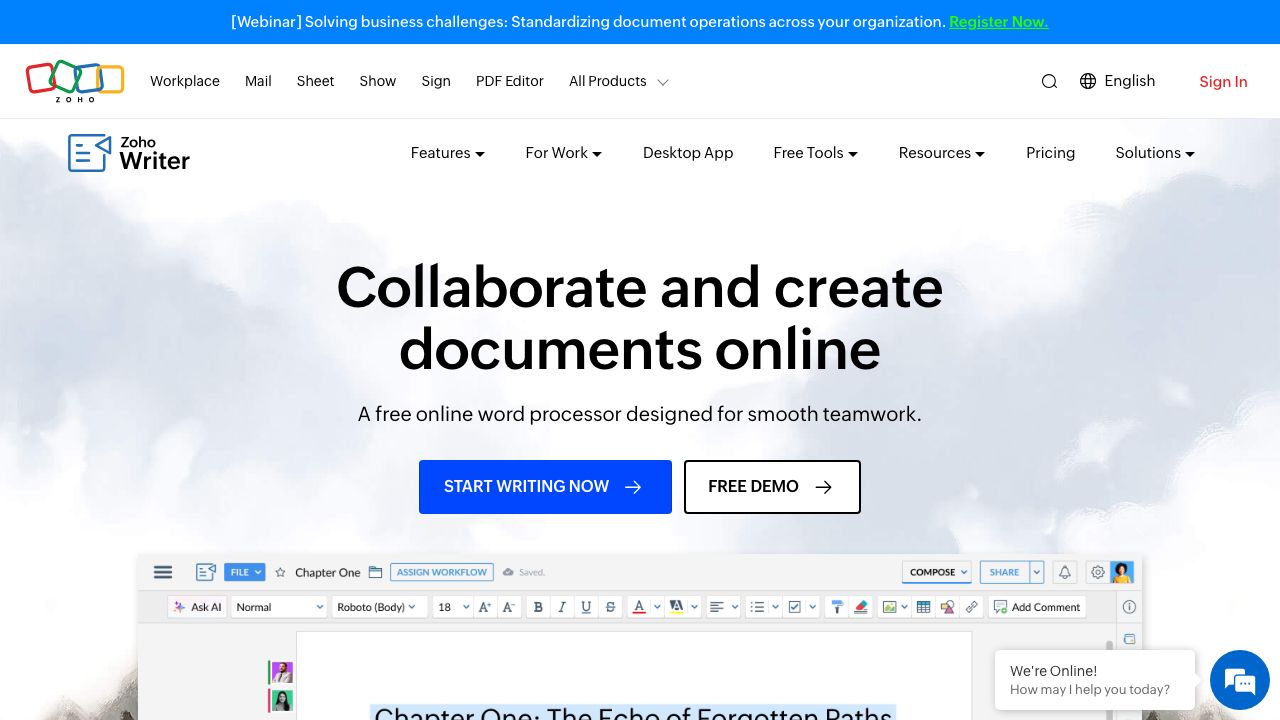Open the Resources menu
This screenshot has height=720, width=1280.
[942, 153]
